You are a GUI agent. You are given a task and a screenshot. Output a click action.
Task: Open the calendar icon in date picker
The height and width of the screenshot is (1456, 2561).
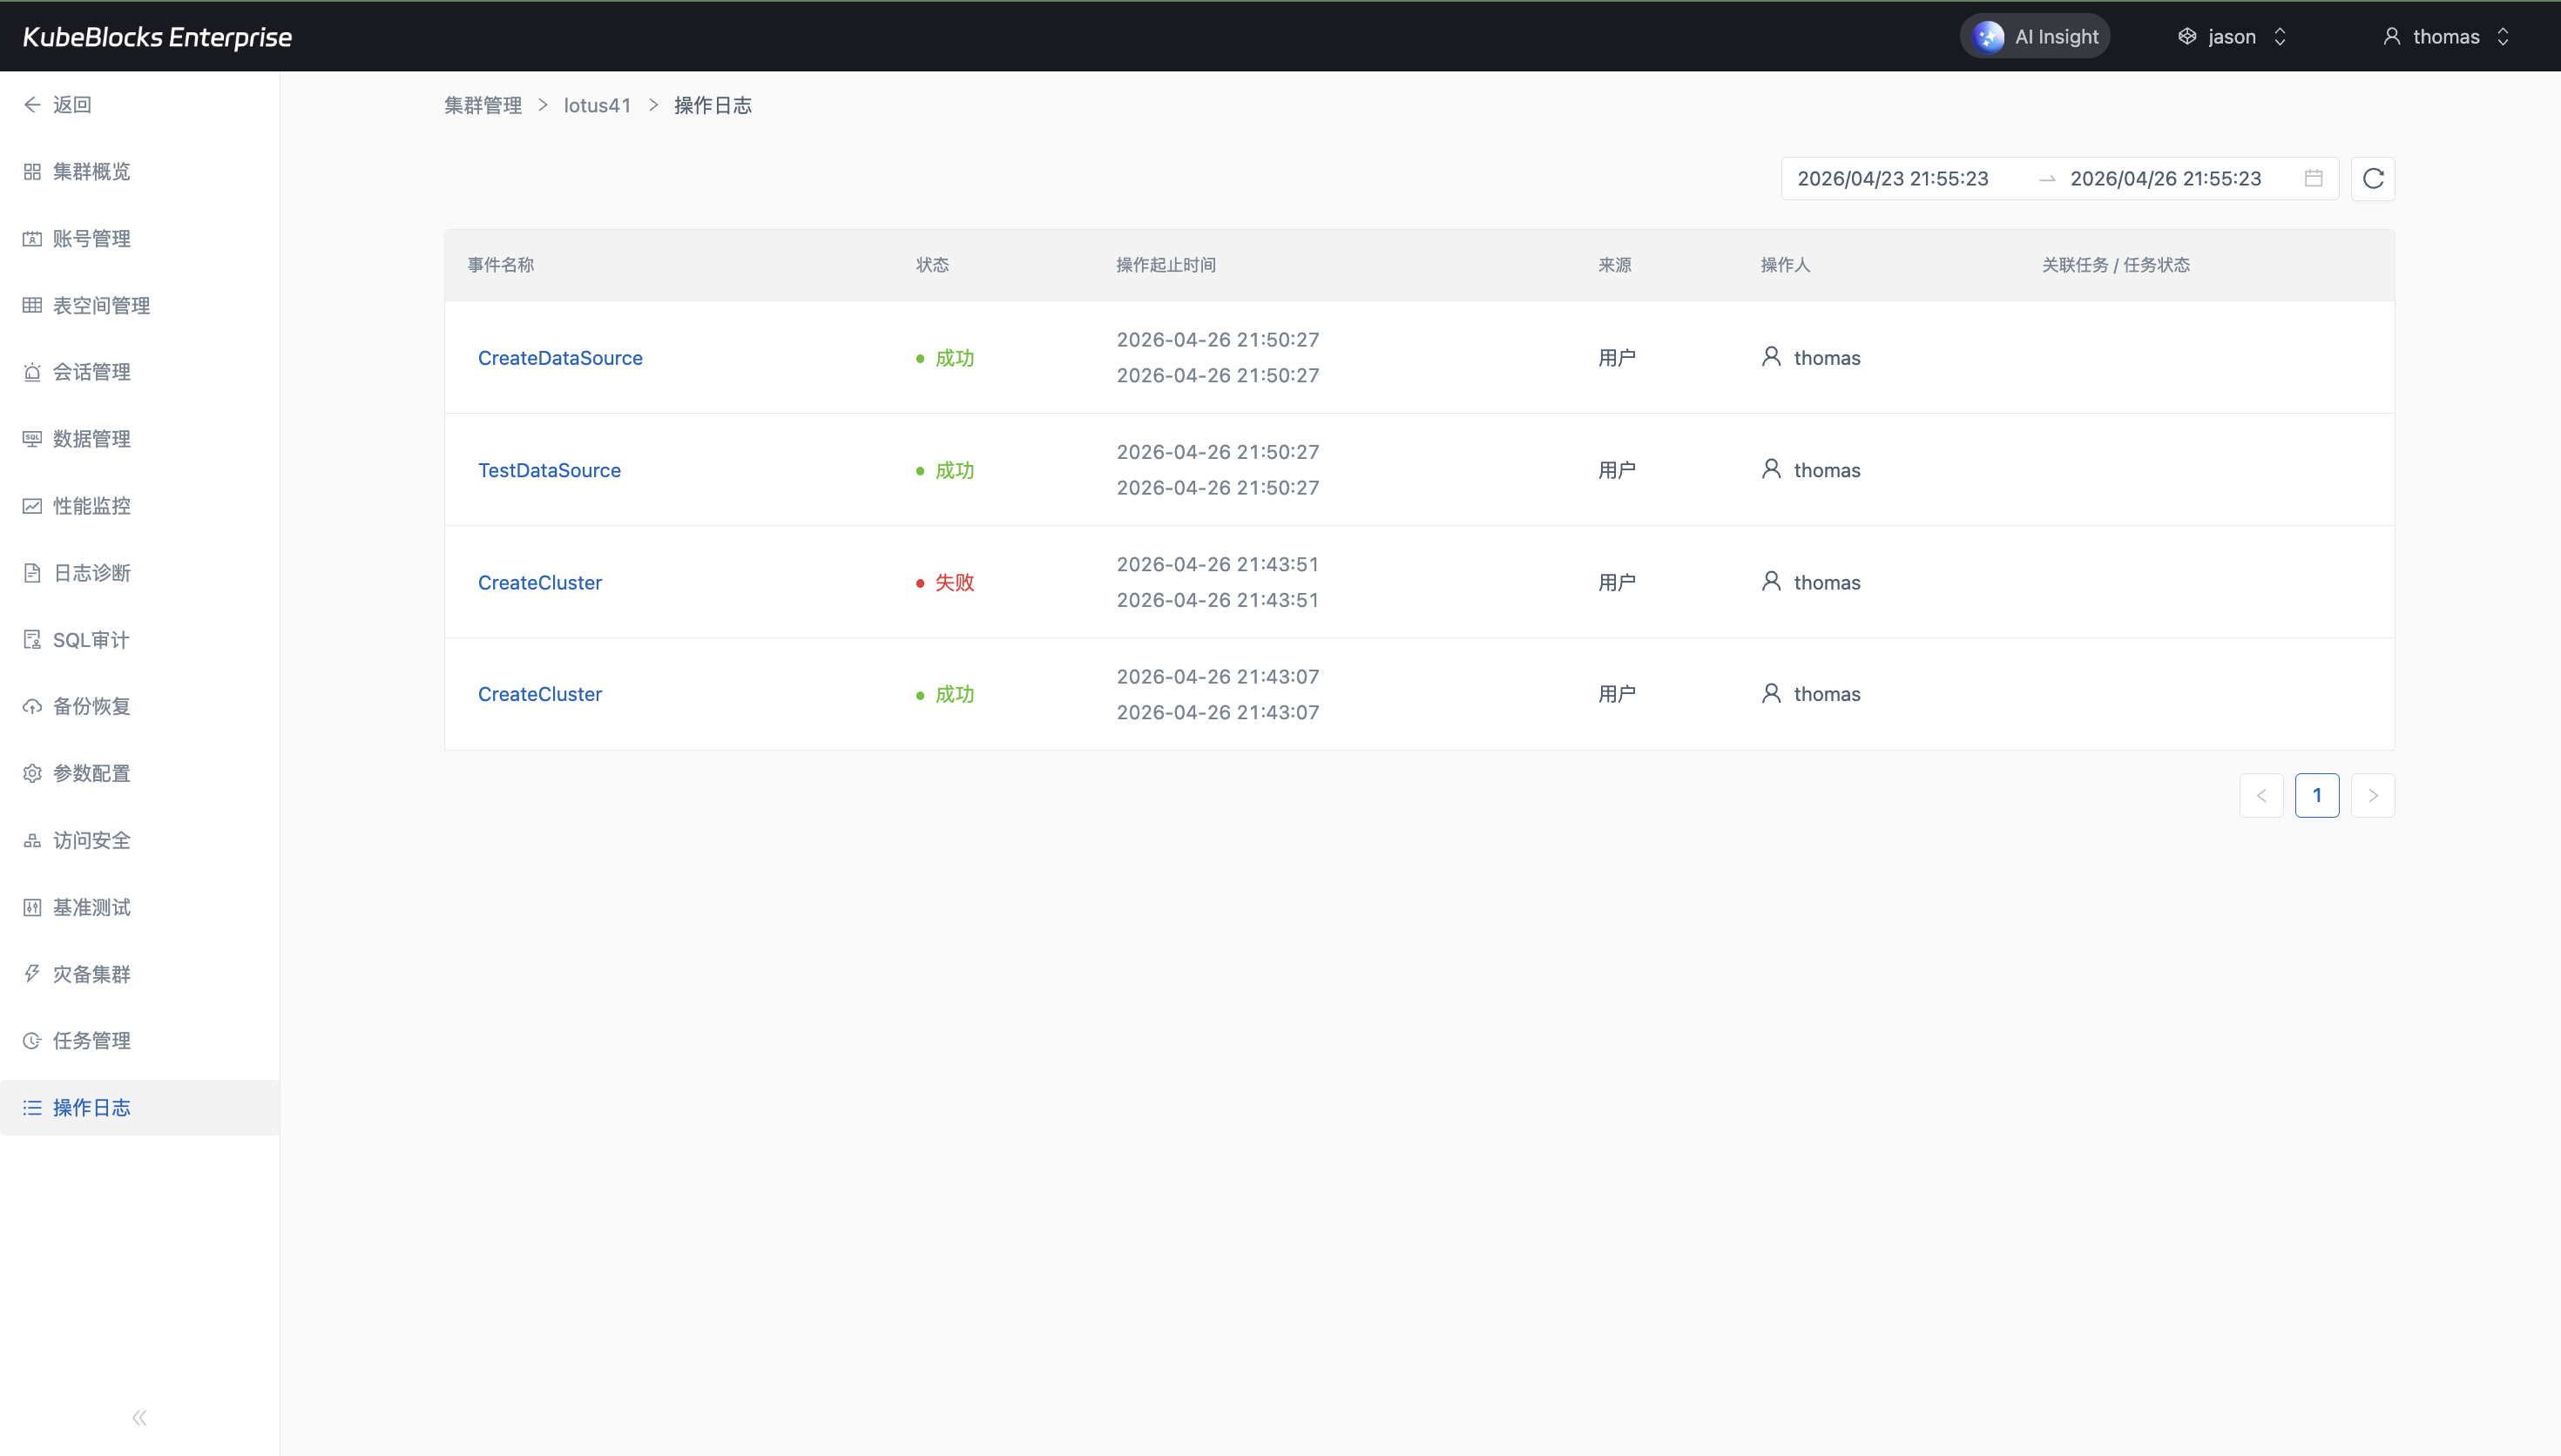point(2313,178)
